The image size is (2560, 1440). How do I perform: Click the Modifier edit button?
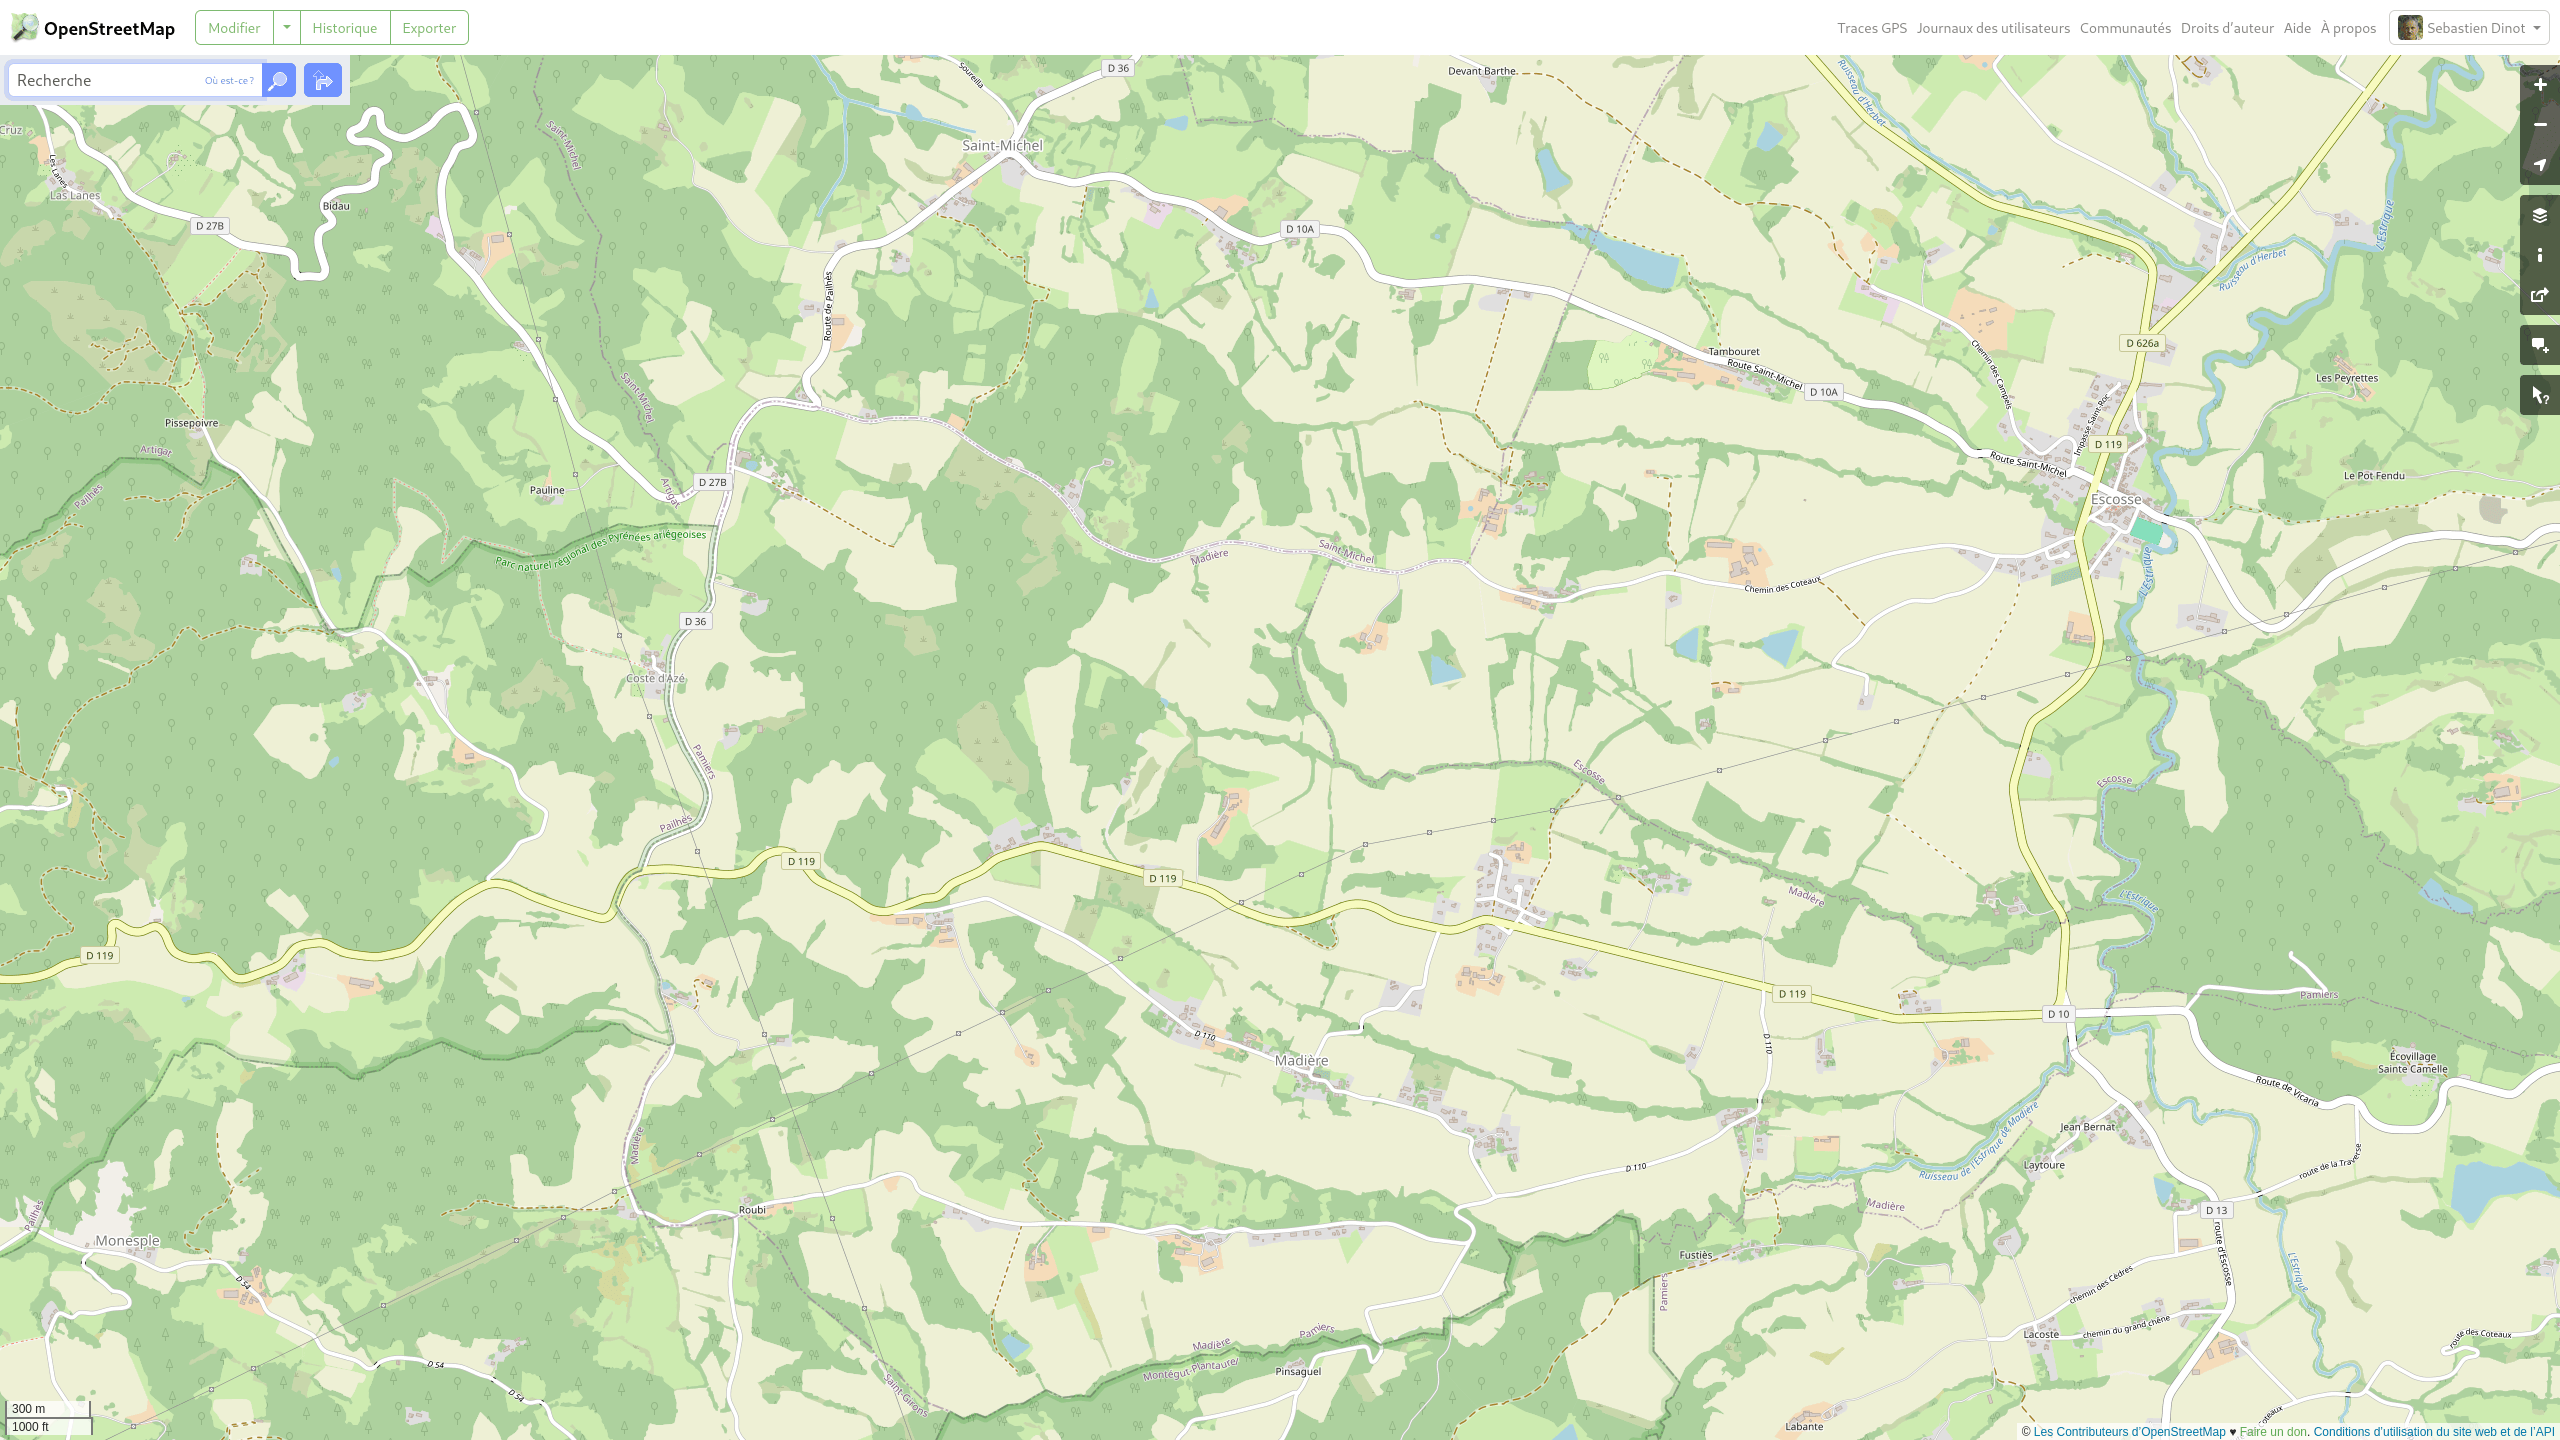[x=234, y=28]
